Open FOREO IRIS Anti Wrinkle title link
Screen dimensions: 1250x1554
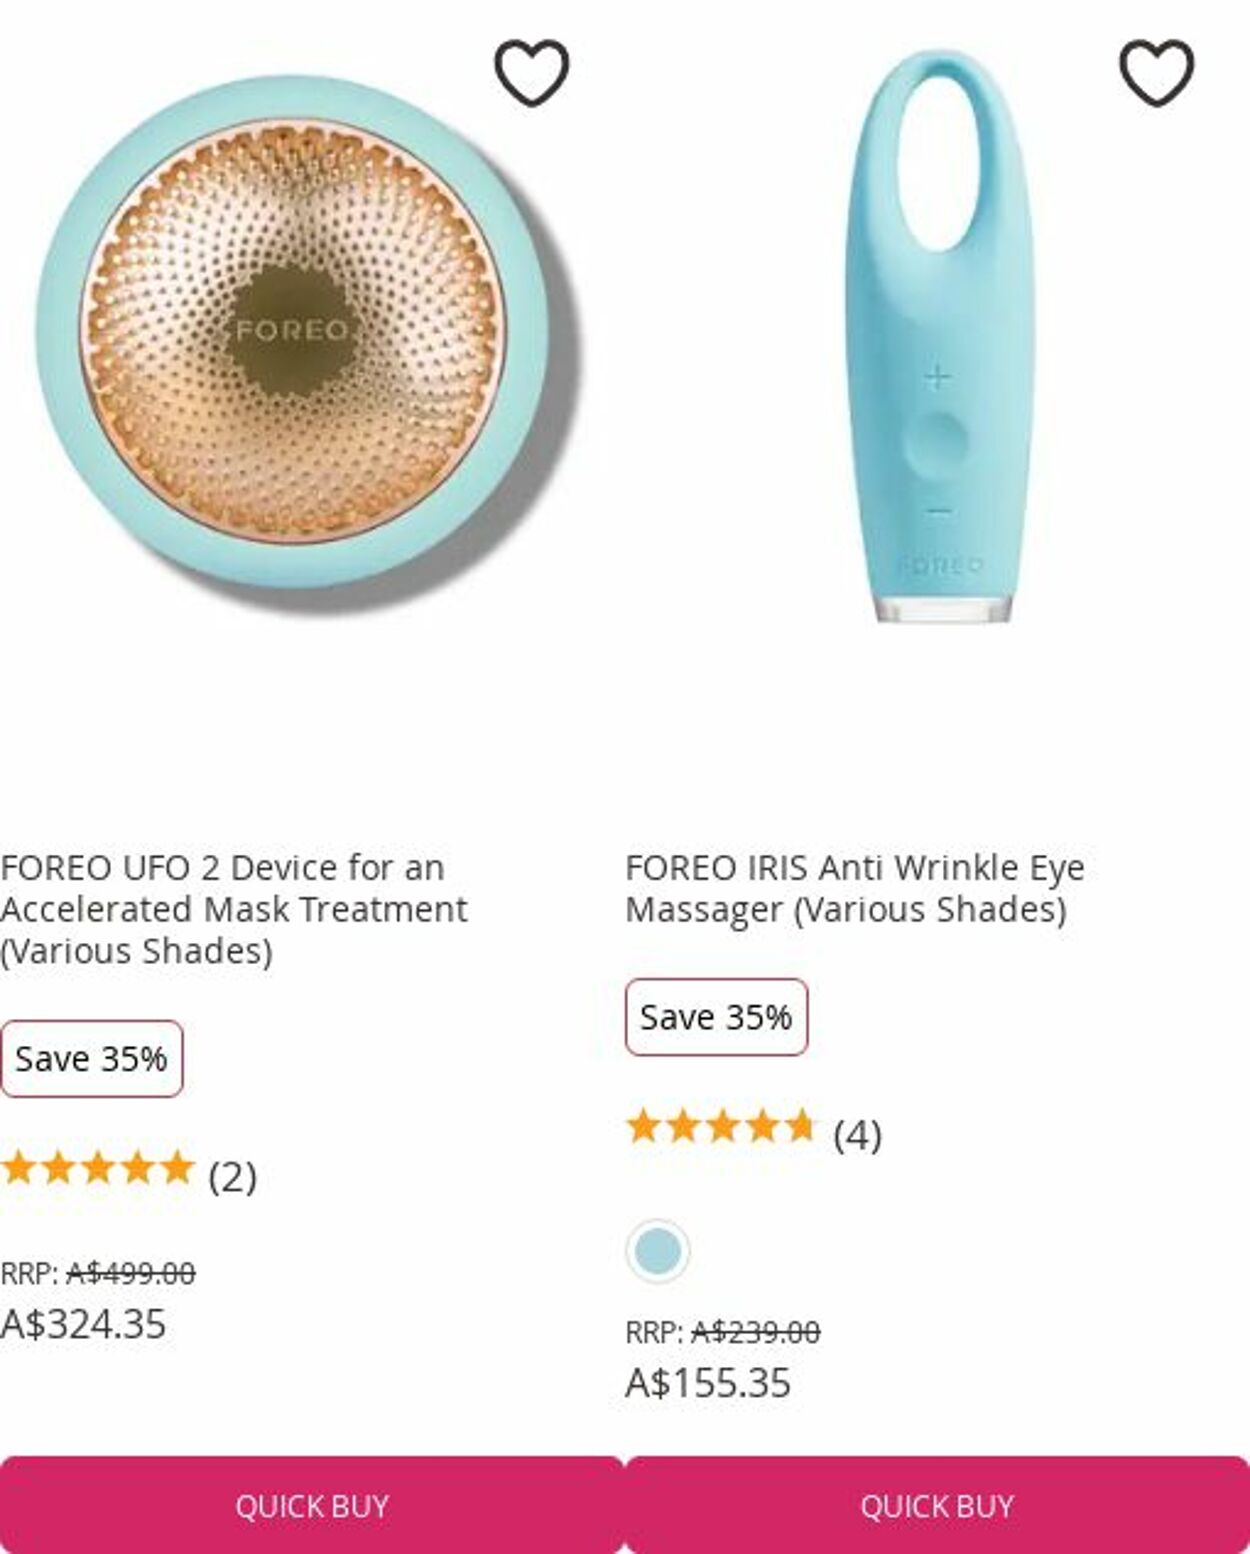pyautogui.click(x=855, y=888)
